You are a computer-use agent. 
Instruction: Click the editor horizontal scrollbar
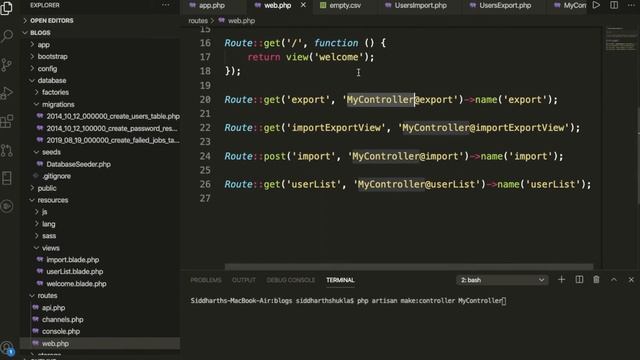(409, 267)
